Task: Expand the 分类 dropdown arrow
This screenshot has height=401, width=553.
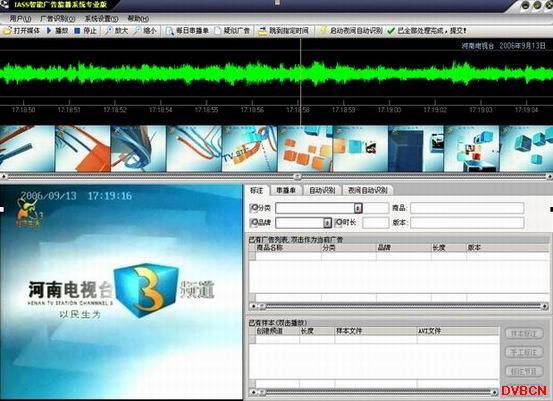Action: [358, 208]
